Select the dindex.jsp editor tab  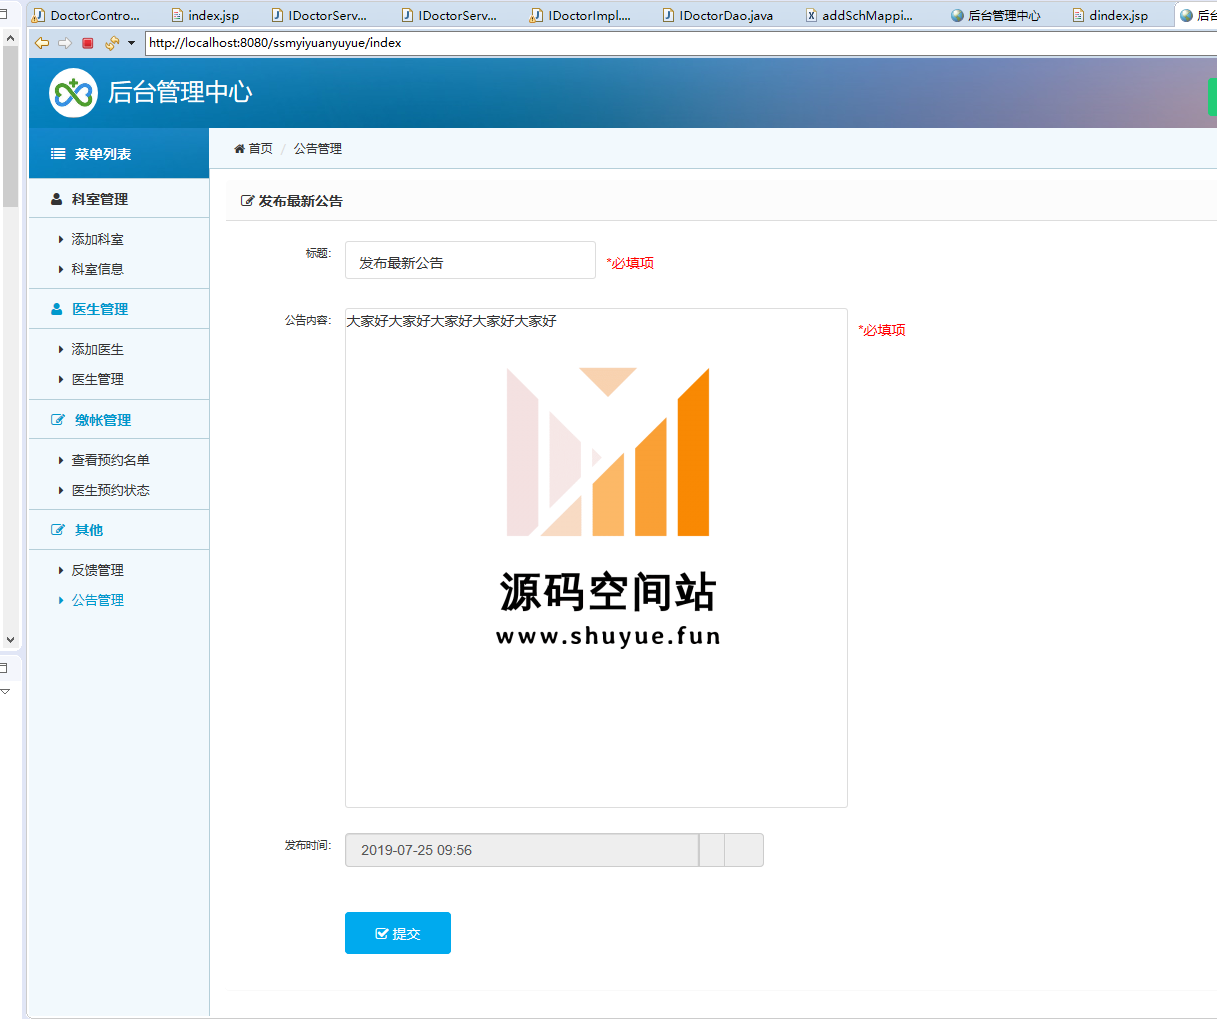click(x=1110, y=15)
